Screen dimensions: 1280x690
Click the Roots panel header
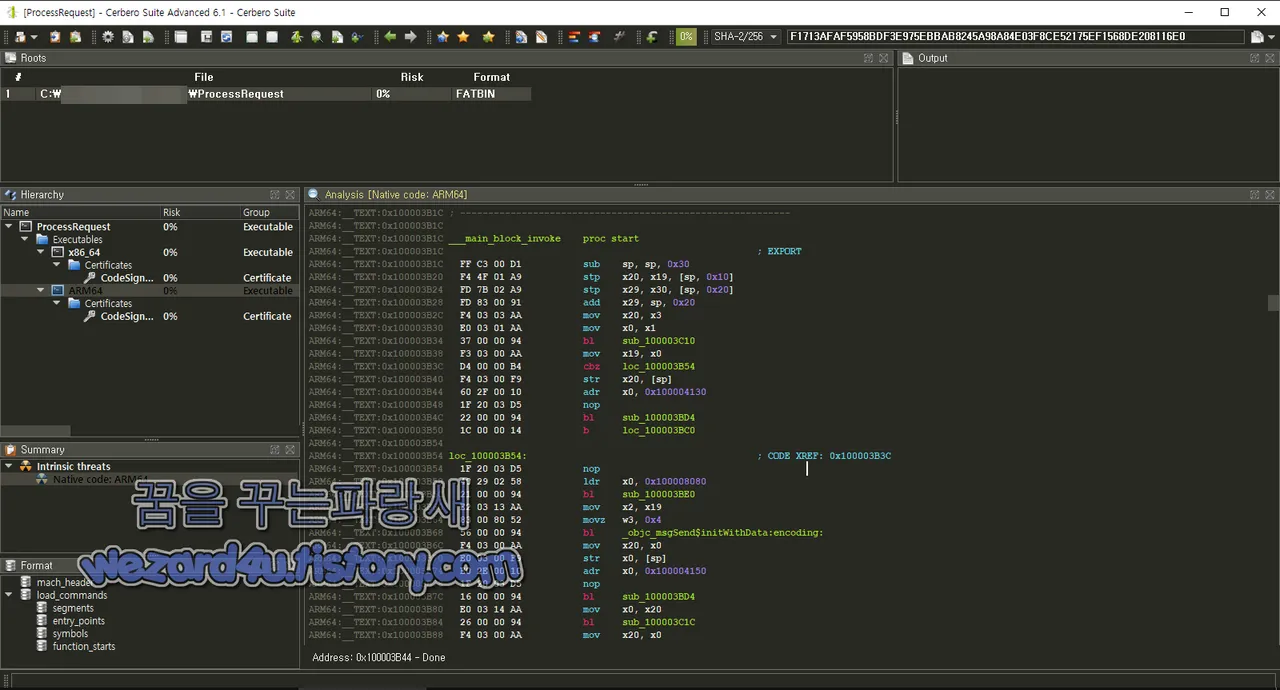[33, 58]
